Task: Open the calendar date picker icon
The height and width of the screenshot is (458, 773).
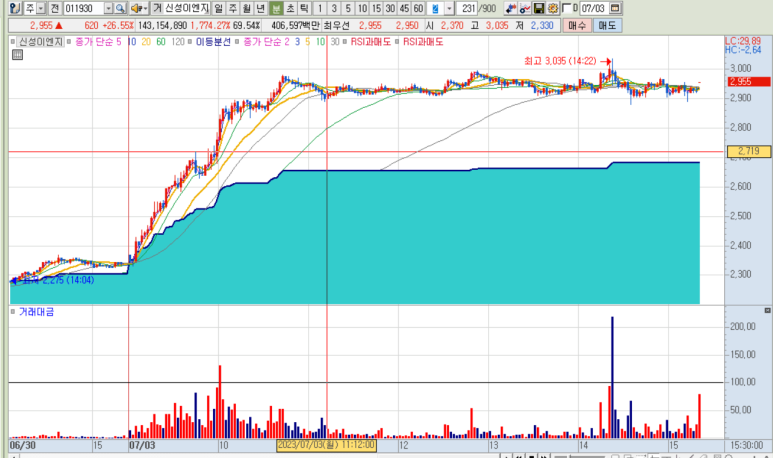Action: point(615,8)
